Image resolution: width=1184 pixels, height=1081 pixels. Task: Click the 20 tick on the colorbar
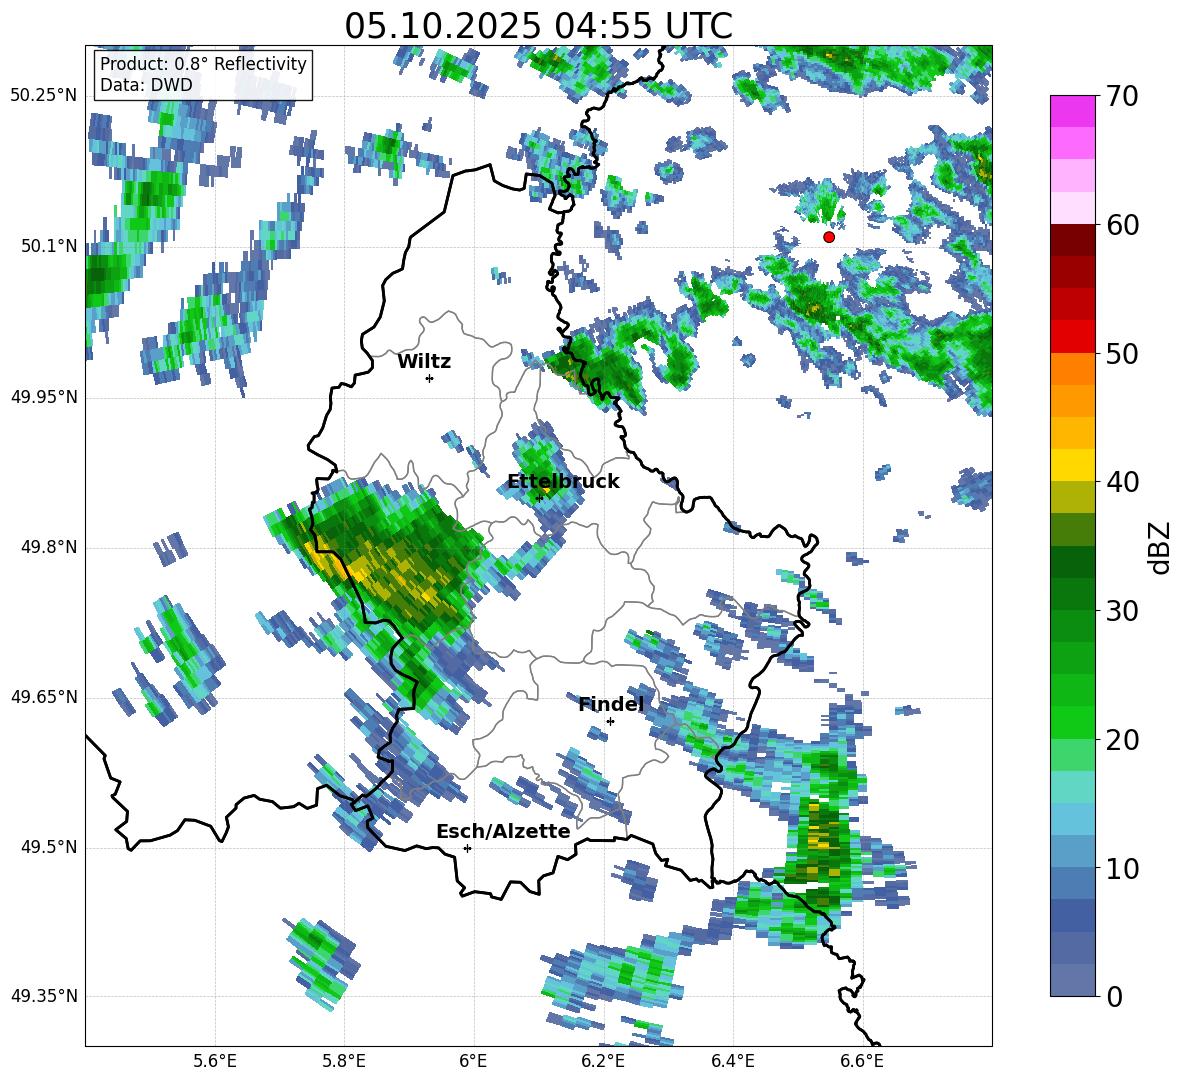pos(1122,740)
